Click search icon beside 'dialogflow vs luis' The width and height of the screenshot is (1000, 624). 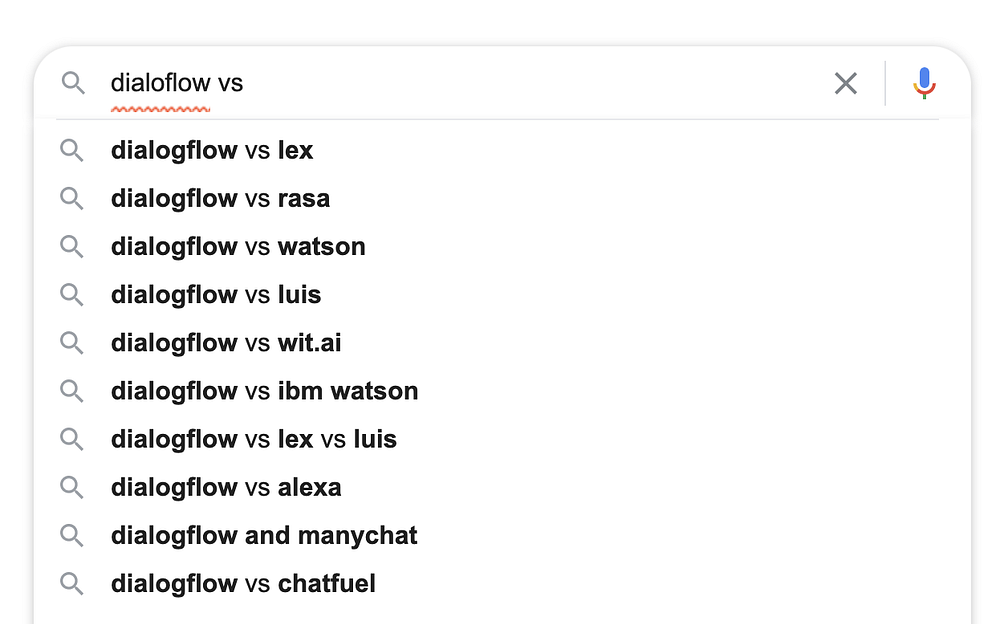(71, 295)
